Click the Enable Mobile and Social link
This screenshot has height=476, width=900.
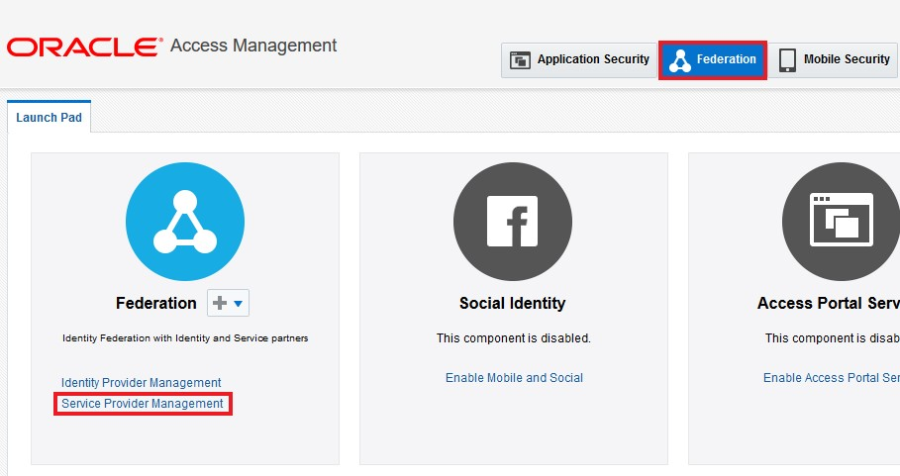(x=514, y=378)
